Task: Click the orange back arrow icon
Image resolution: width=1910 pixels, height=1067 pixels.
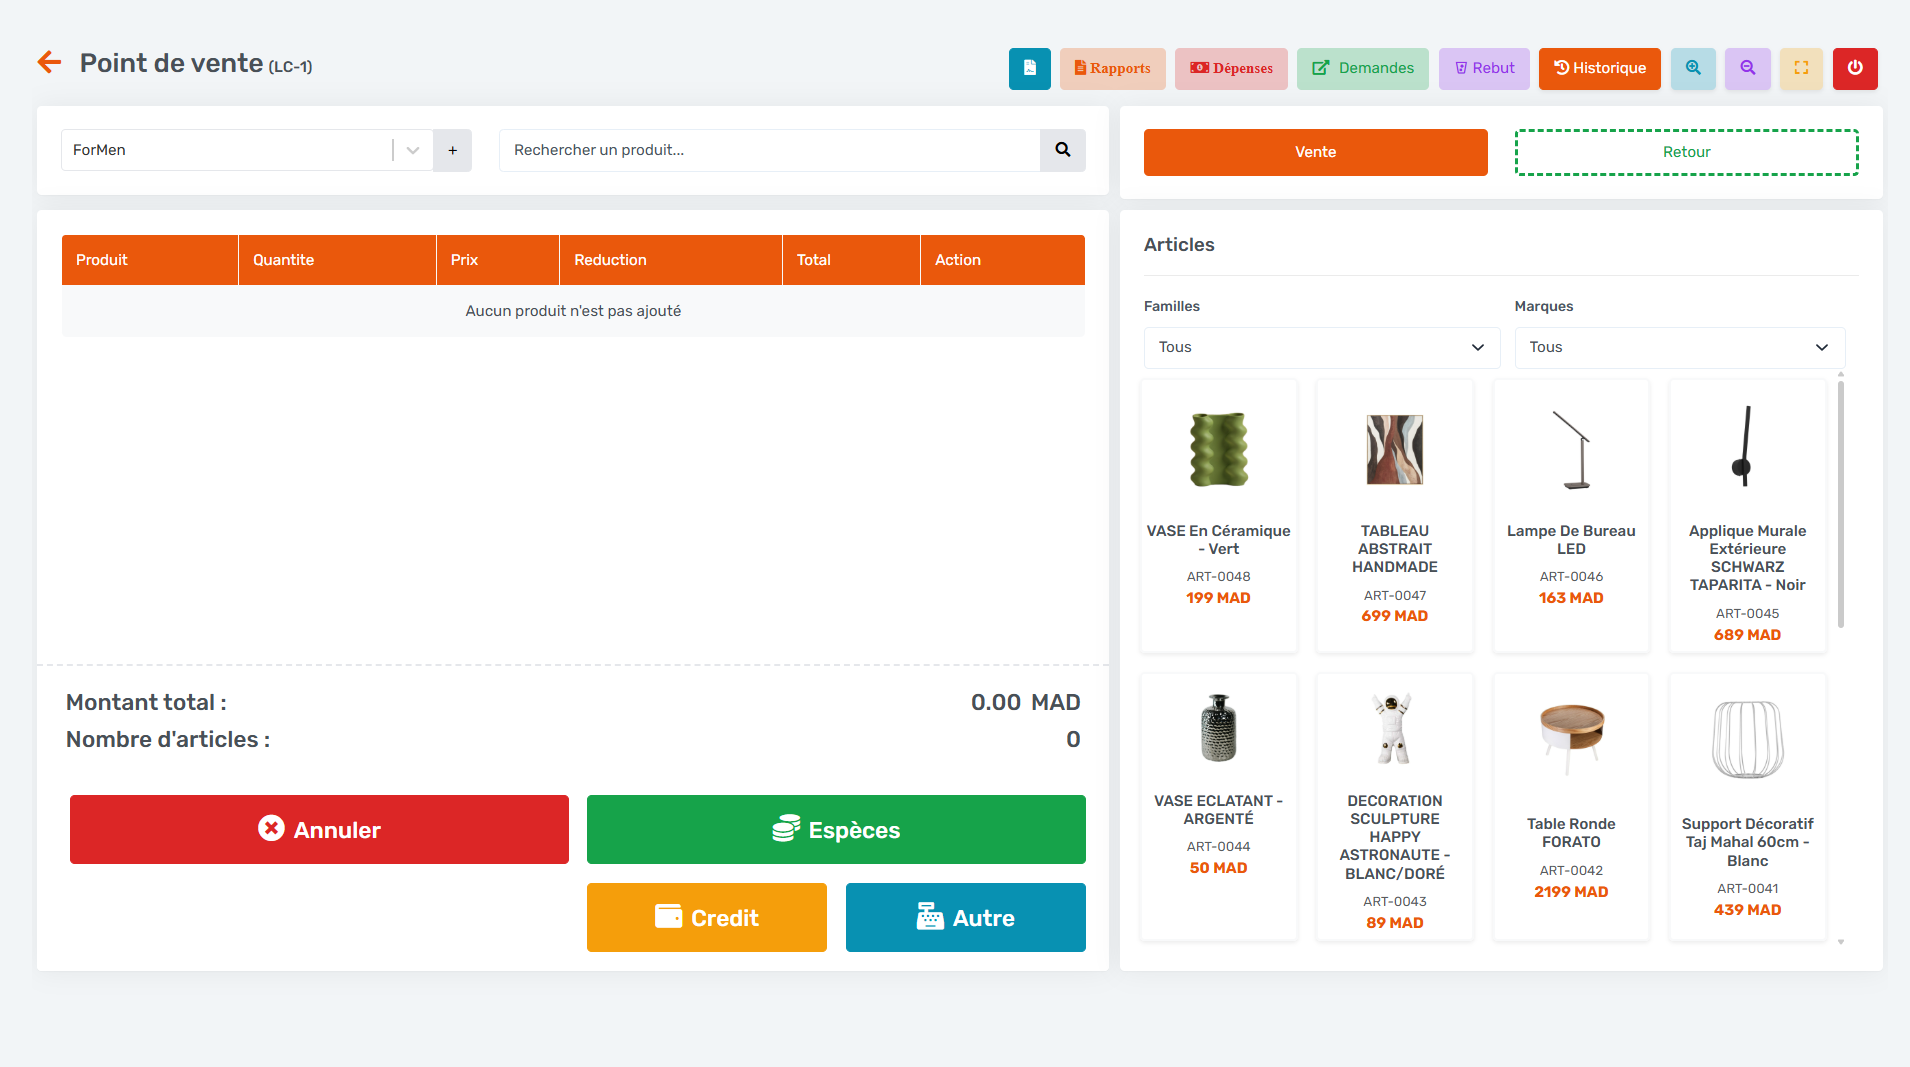Action: pyautogui.click(x=49, y=63)
